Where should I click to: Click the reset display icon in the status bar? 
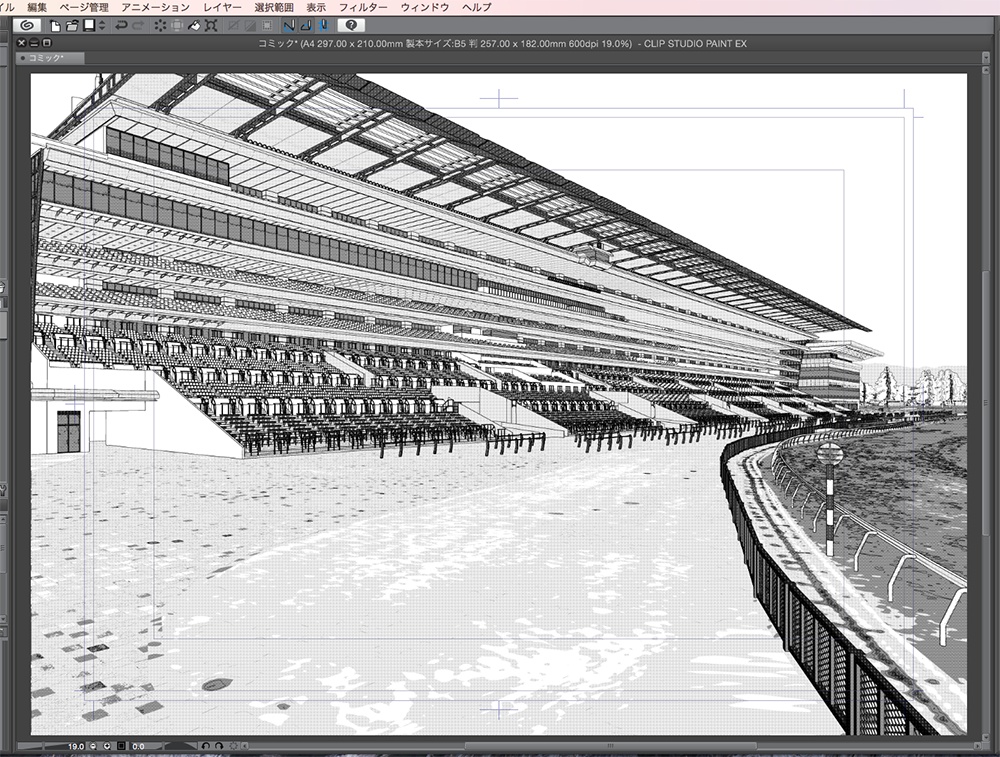click(x=120, y=745)
